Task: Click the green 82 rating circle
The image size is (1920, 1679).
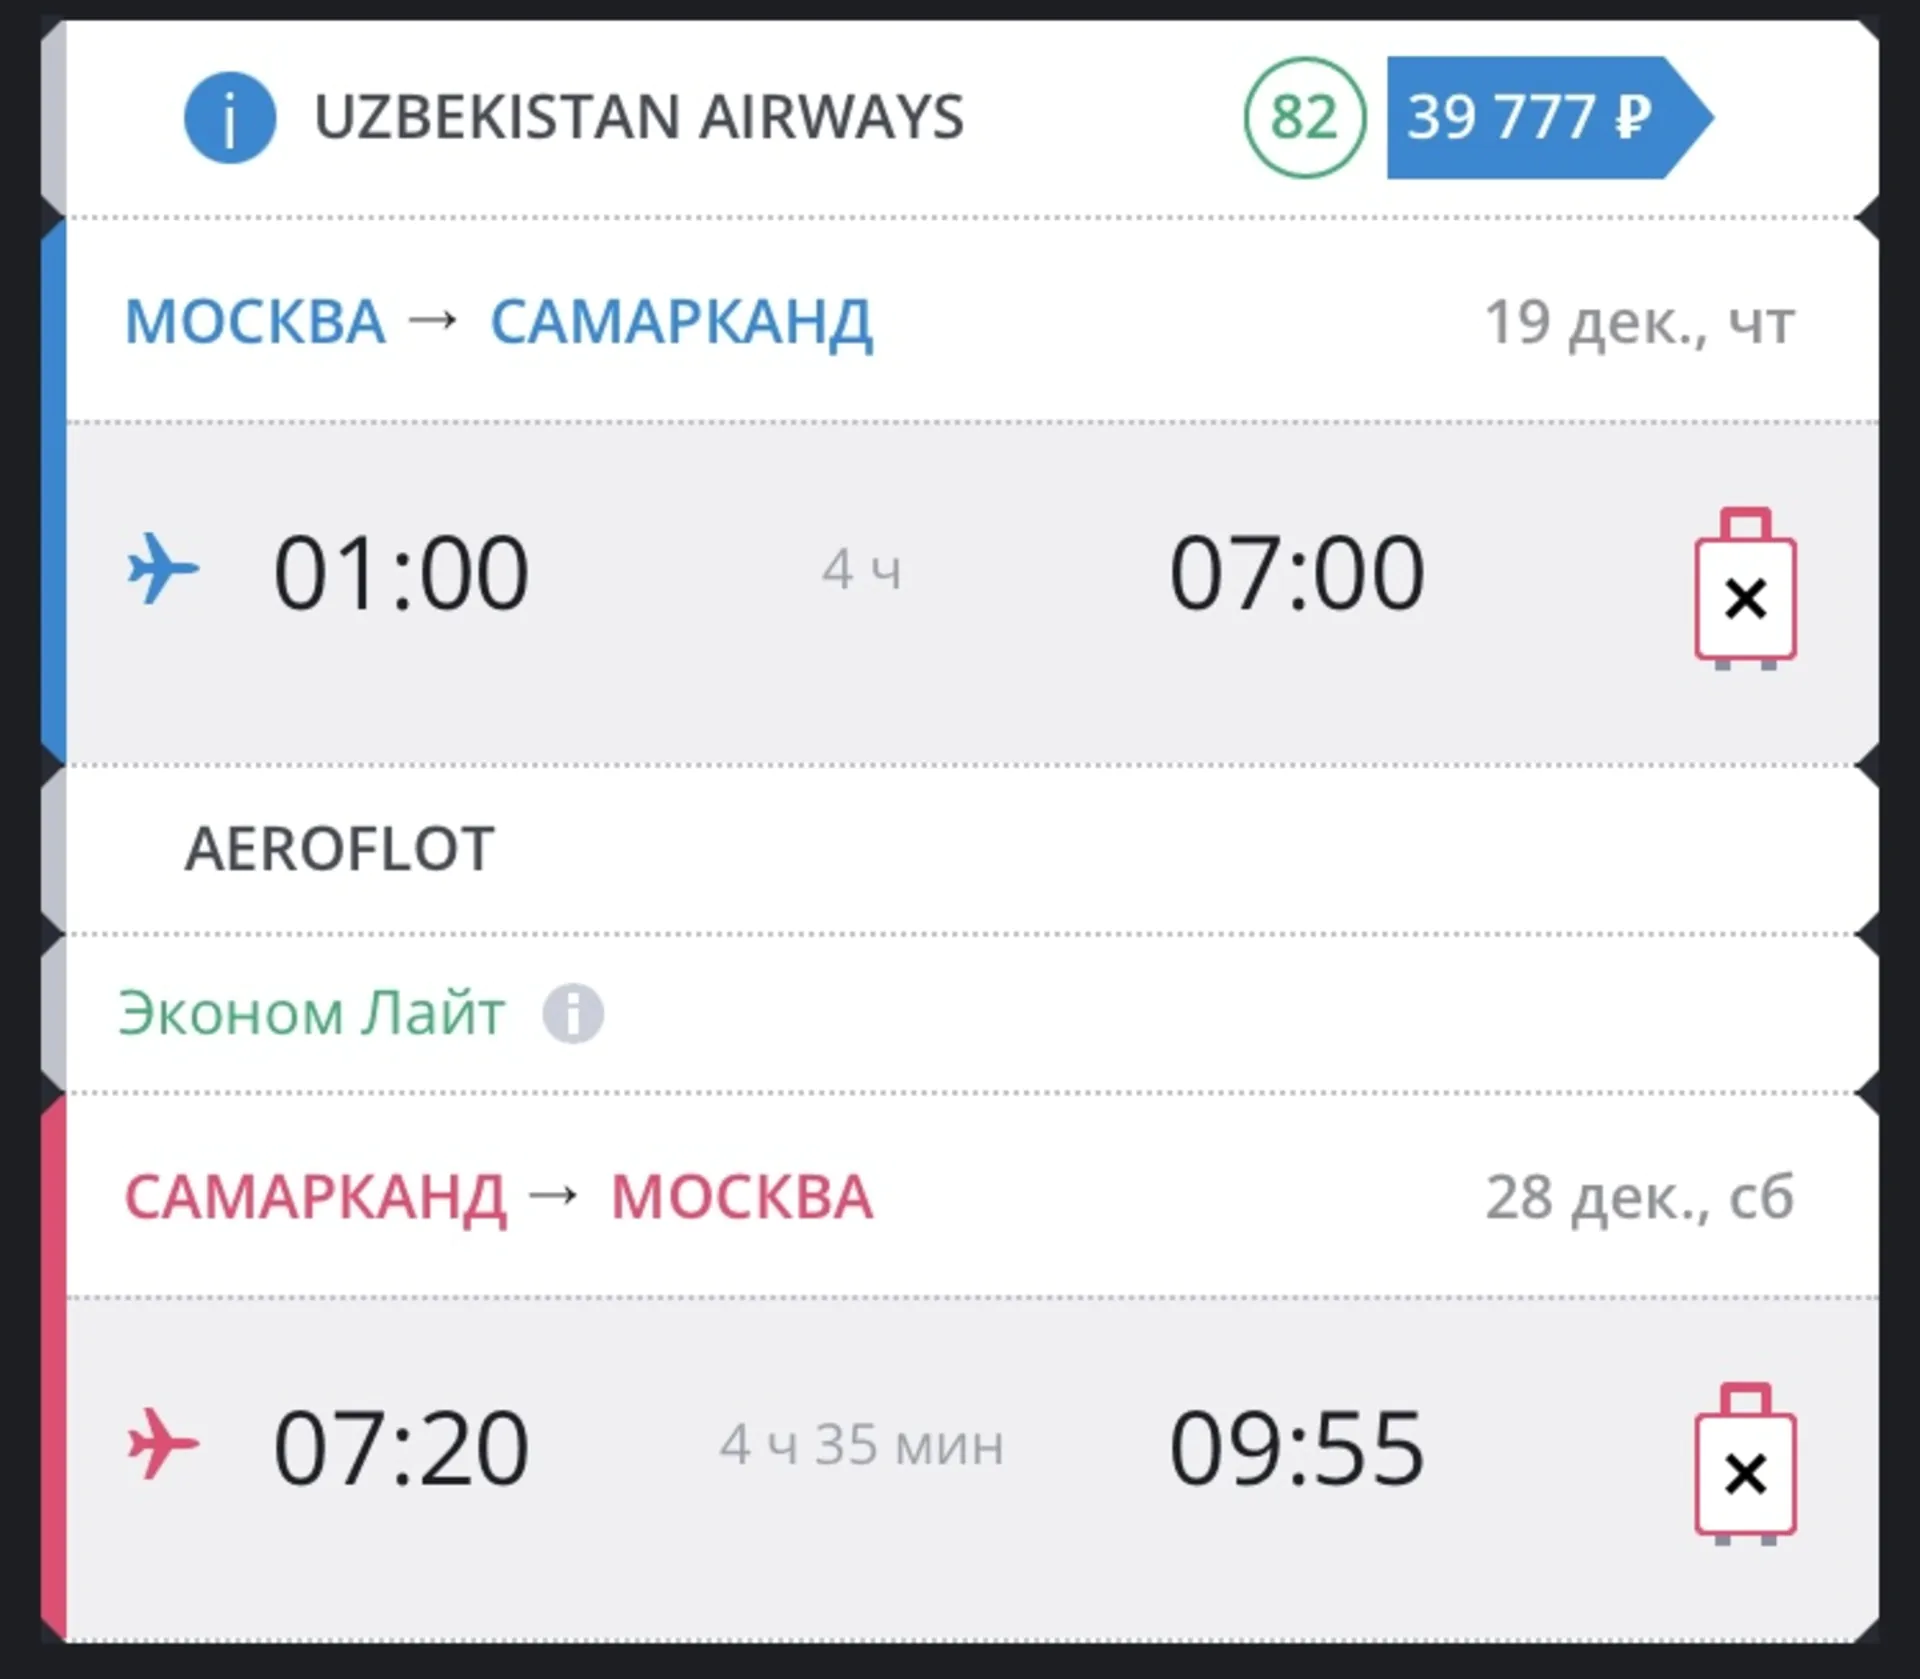Action: click(x=1304, y=118)
